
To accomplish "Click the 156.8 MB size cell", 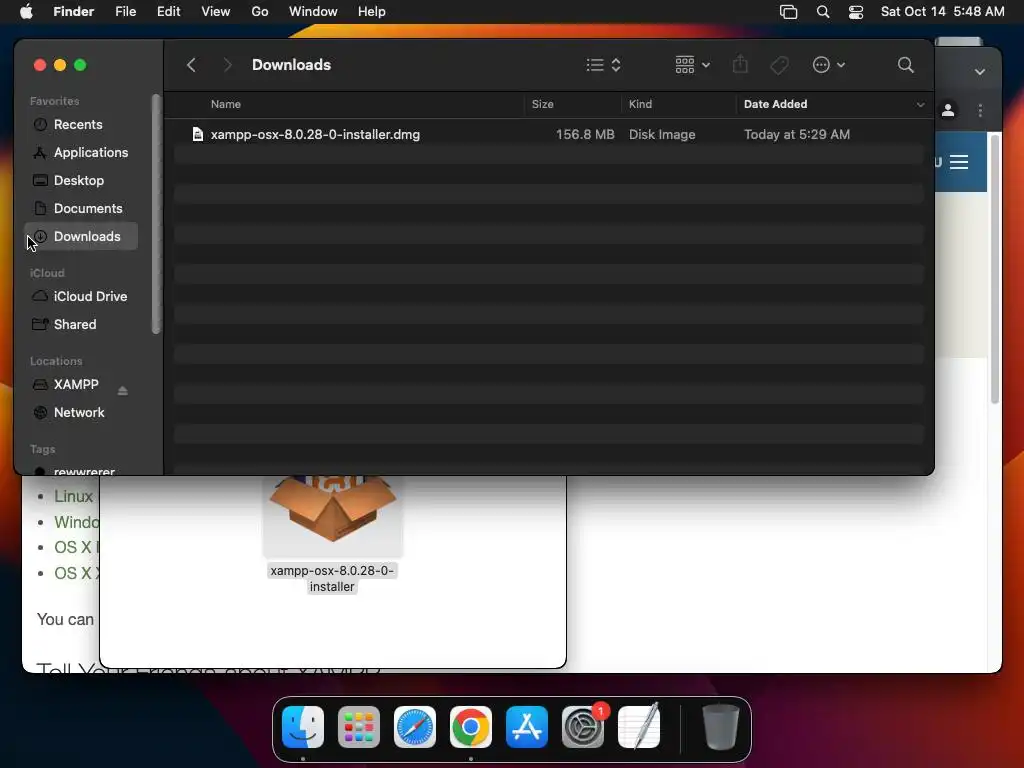I will 584,135.
